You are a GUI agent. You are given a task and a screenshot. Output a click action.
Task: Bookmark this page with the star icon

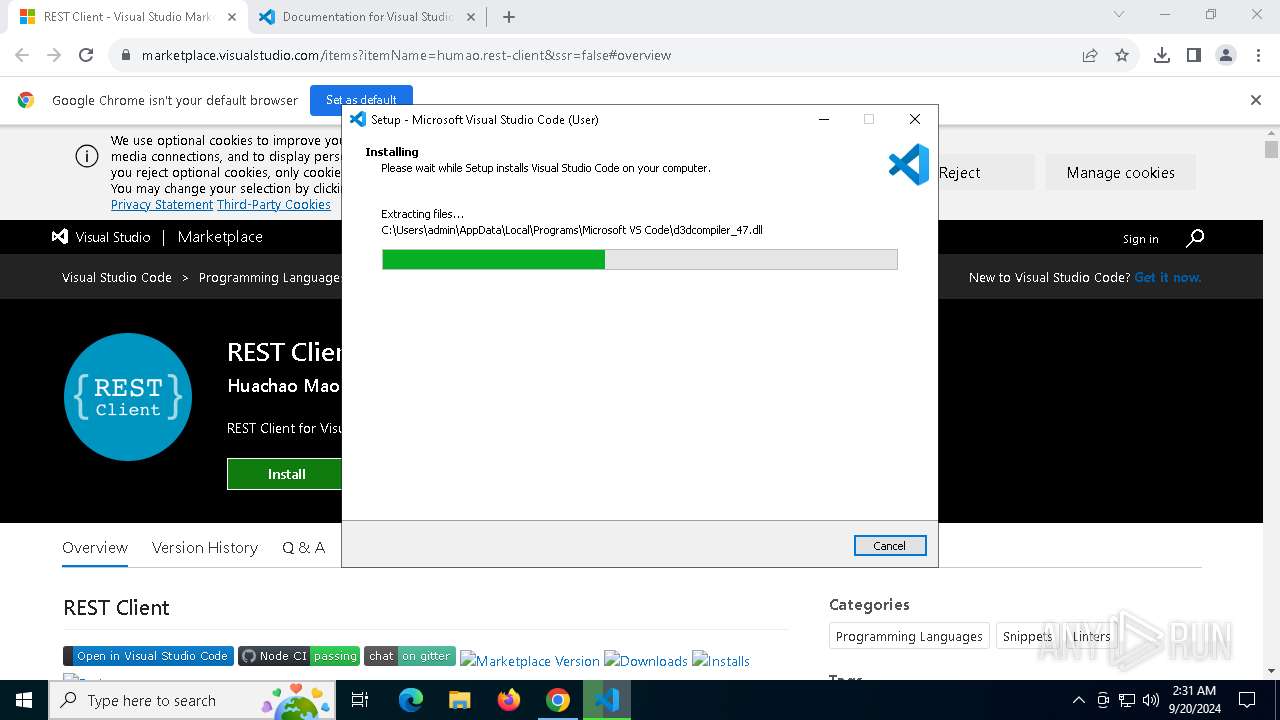pyautogui.click(x=1122, y=55)
